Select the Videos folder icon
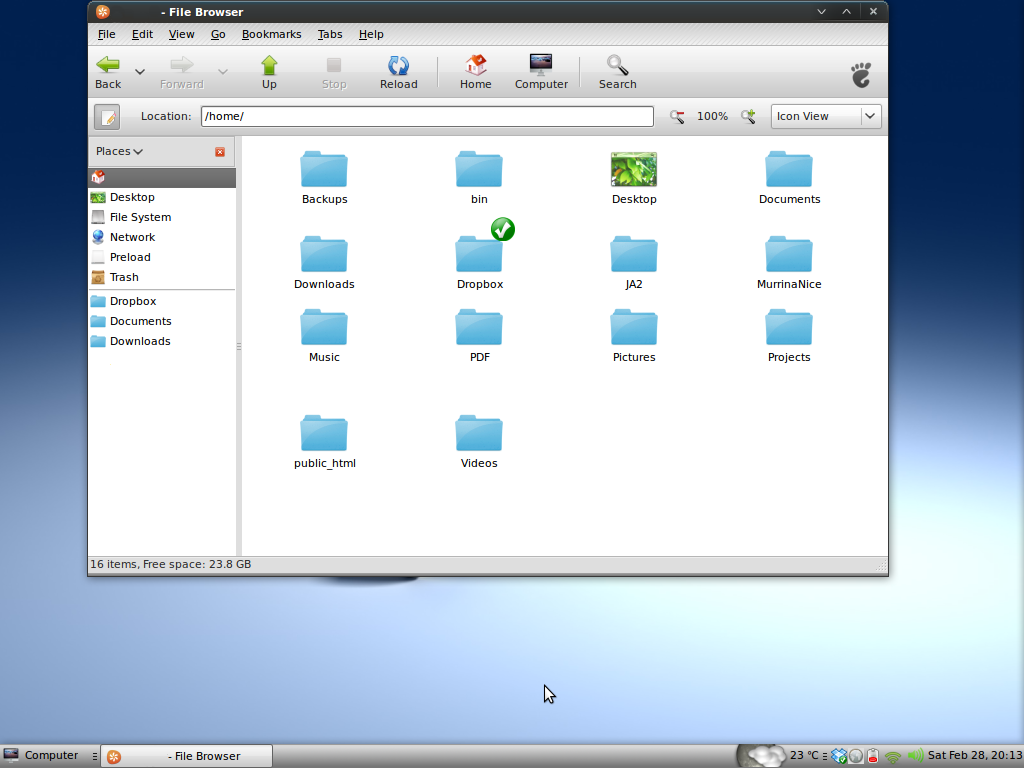The image size is (1024, 768). pyautogui.click(x=479, y=434)
